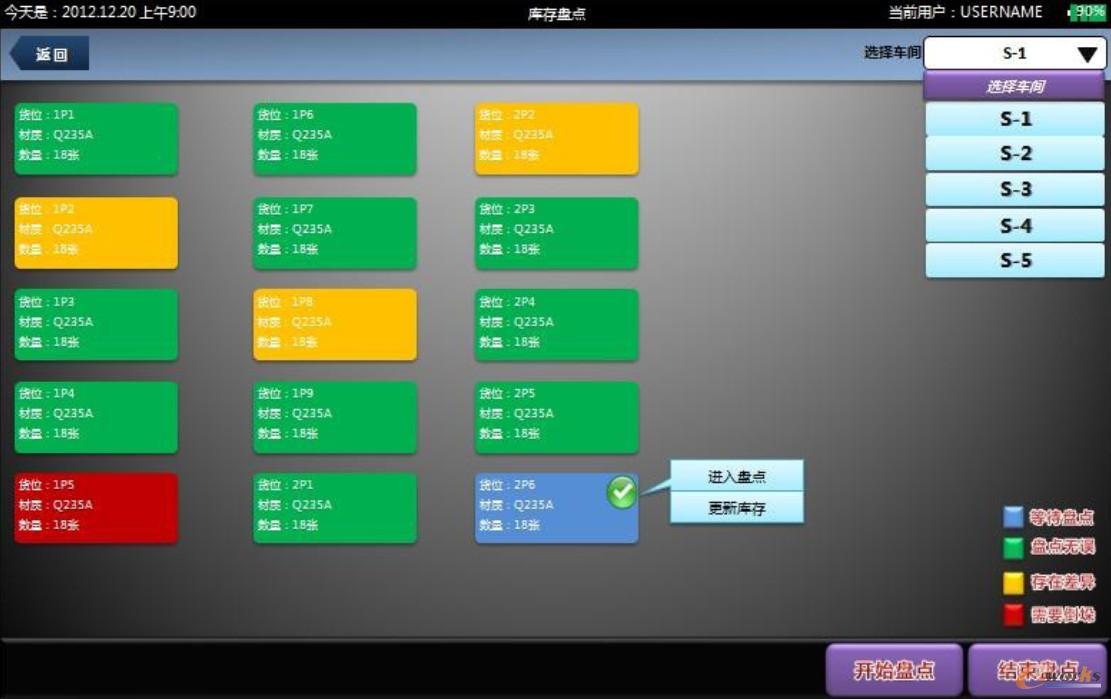1111x699 pixels.
Task: 点击左上角的返回按钮图标
Action: (x=49, y=55)
